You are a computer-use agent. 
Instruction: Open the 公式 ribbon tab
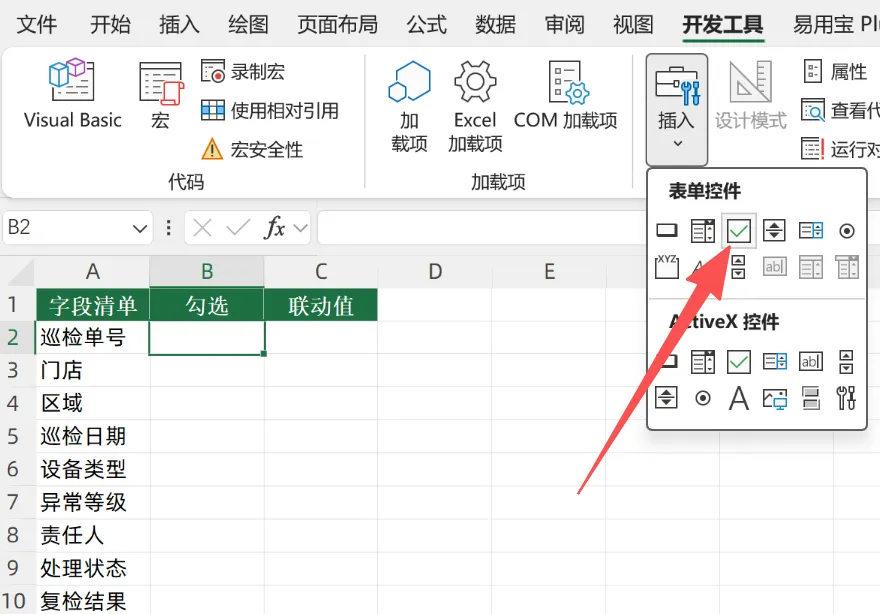[427, 25]
